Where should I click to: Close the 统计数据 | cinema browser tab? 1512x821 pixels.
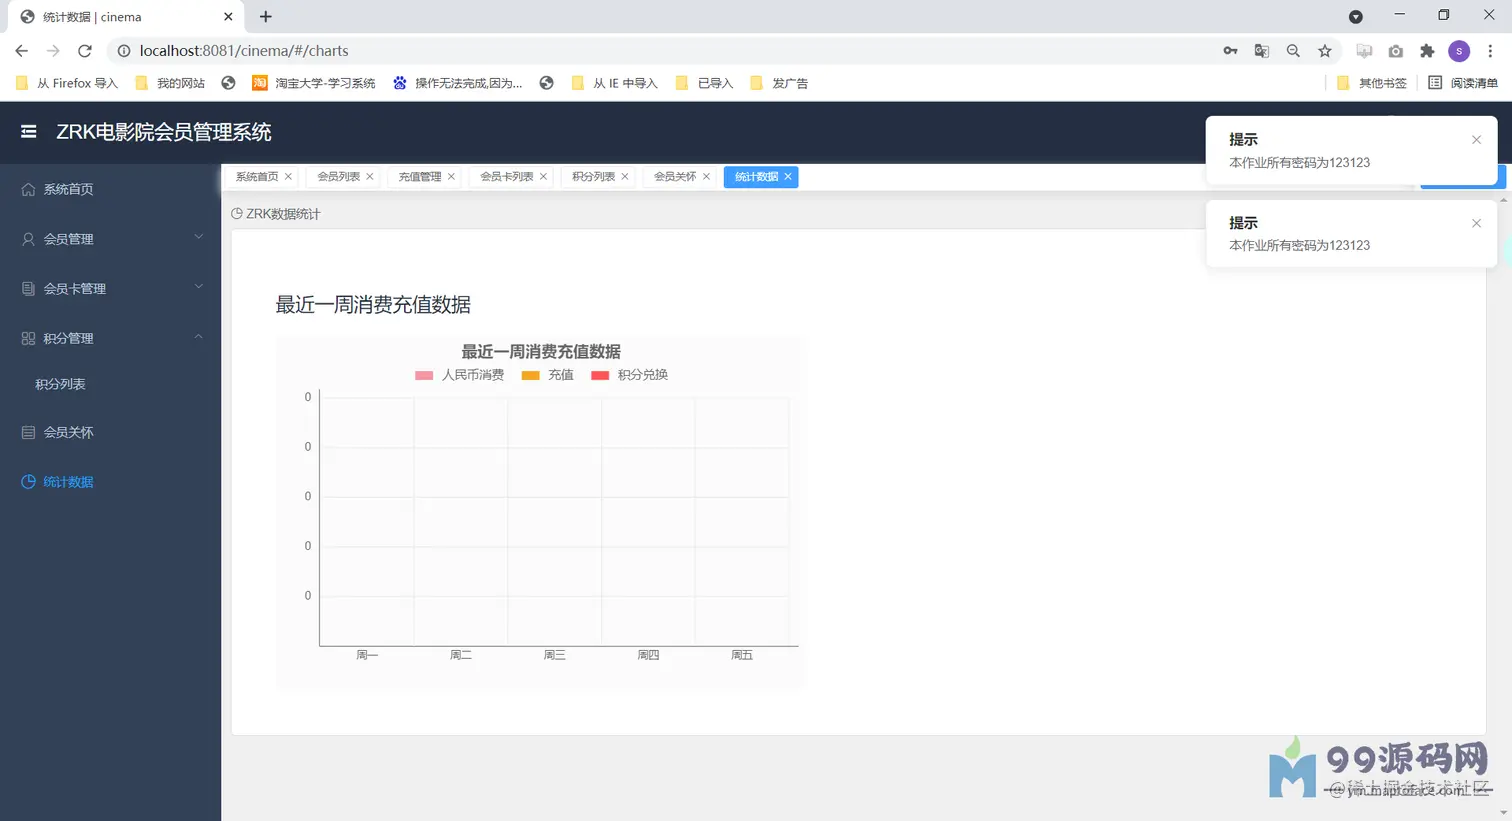pyautogui.click(x=228, y=17)
